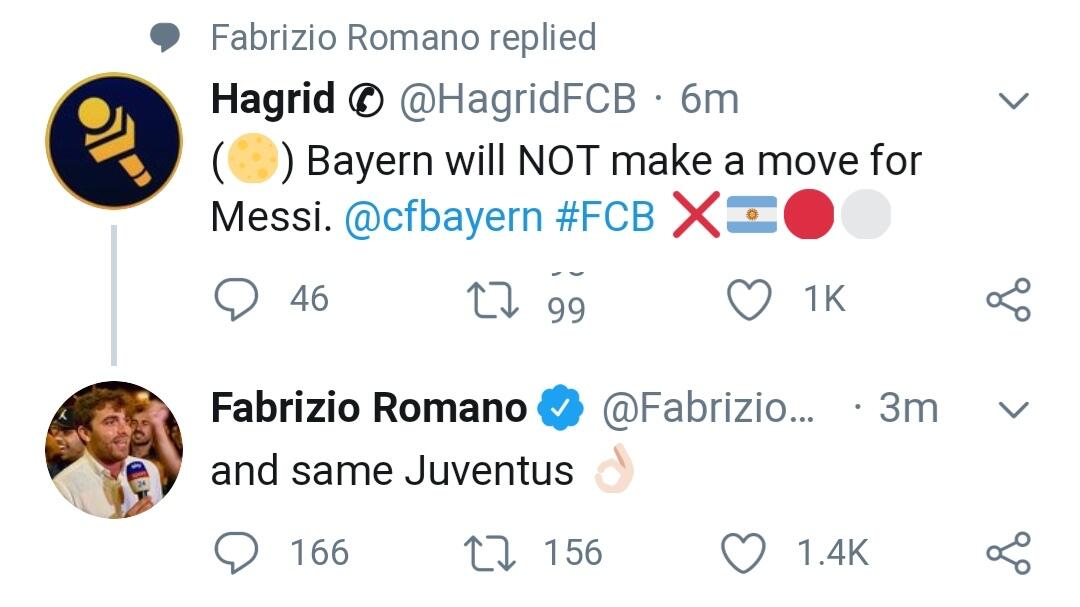Click the 'Fabrizio Romano replied' header

pos(403,38)
